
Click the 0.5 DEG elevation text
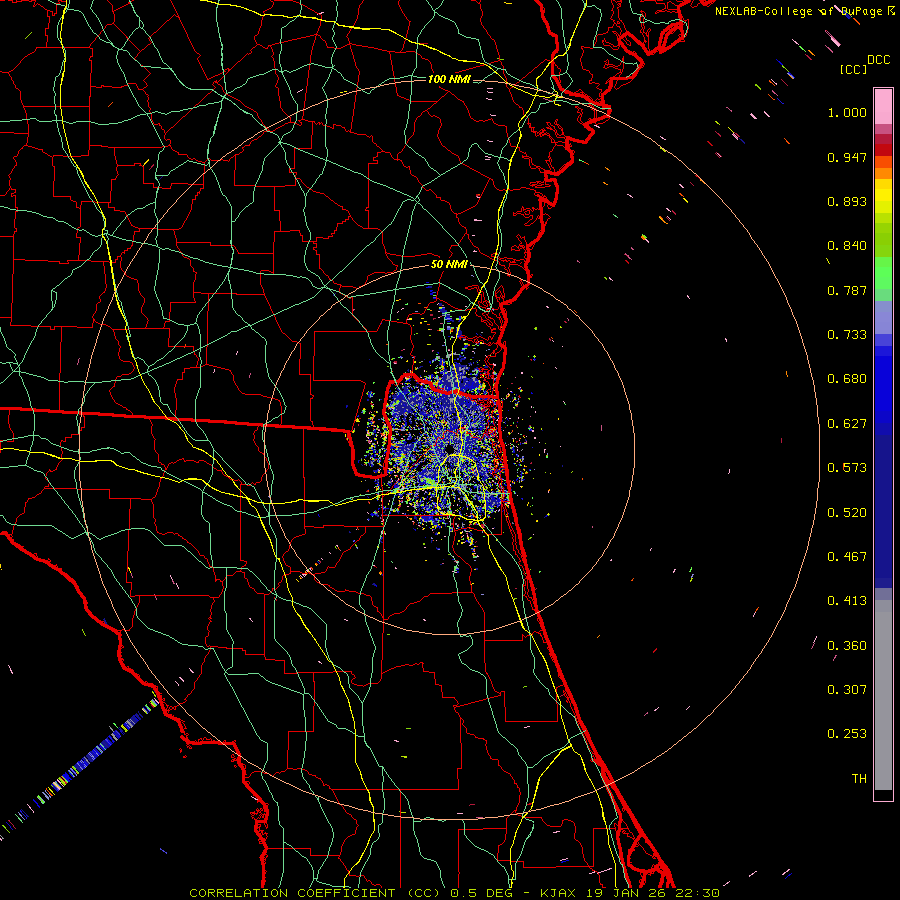click(484, 893)
